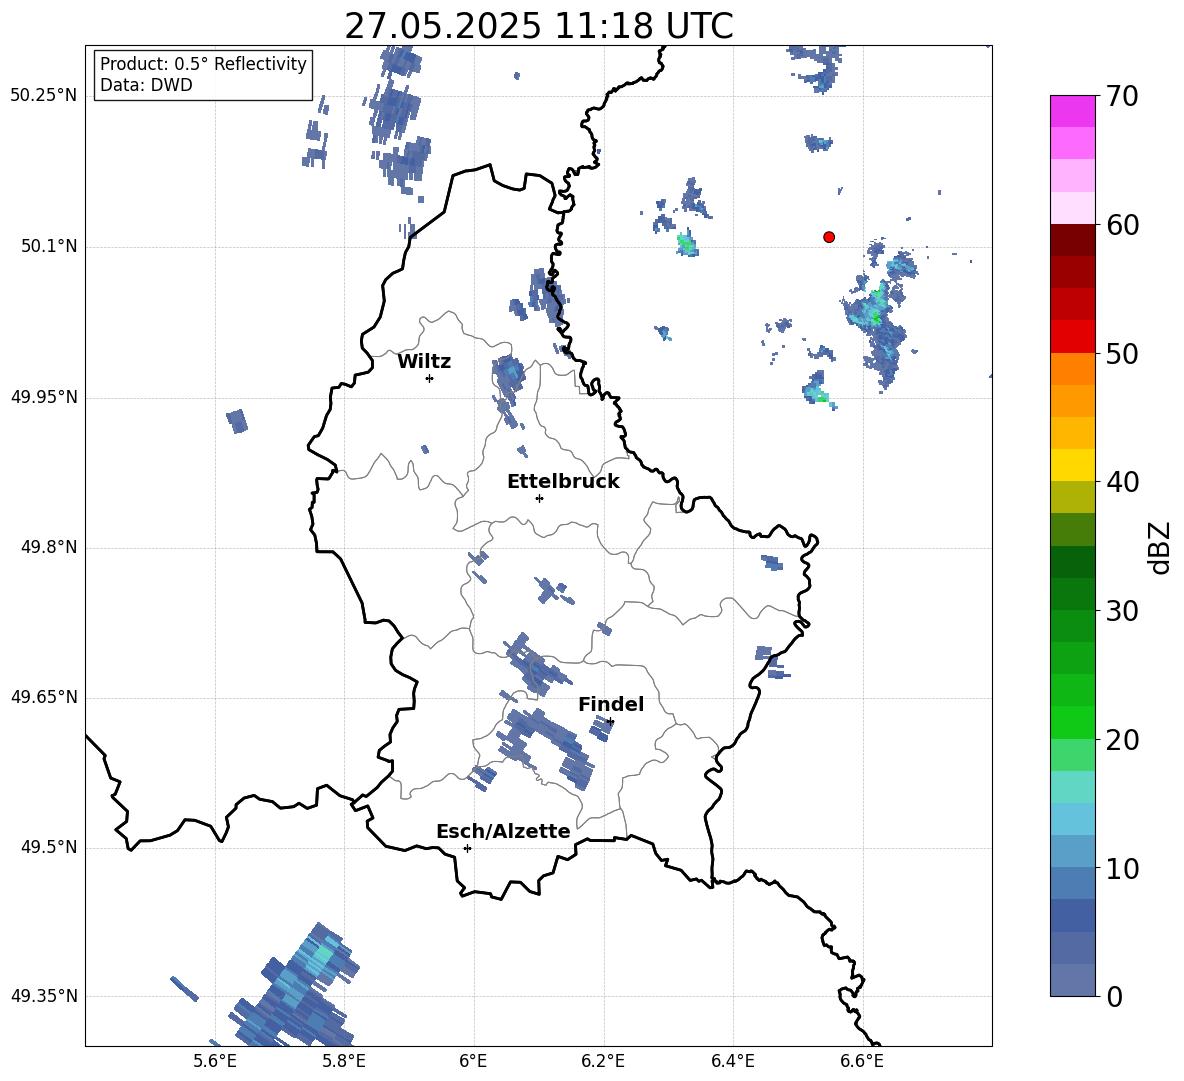Click the 49.95°N latitude label
This screenshot has width=1184, height=1081.
[x=44, y=396]
